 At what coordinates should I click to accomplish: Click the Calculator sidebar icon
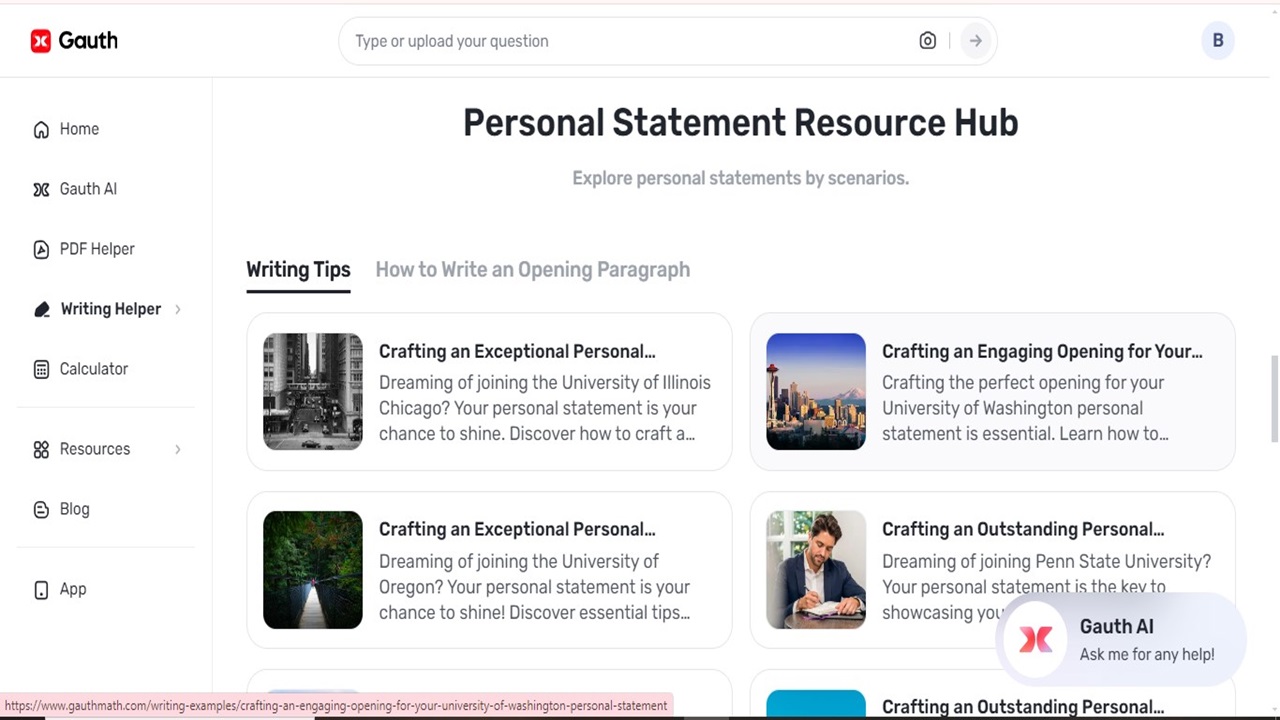tap(41, 369)
